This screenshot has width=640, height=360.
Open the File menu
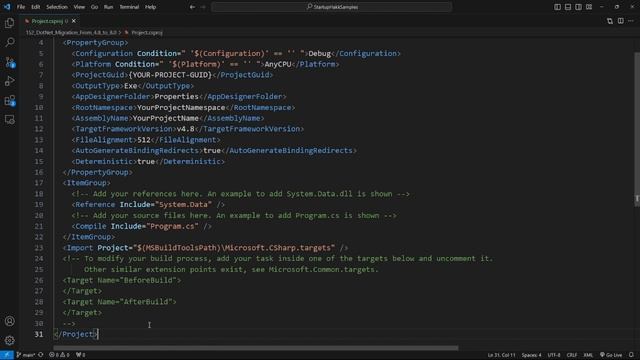(x=21, y=7)
